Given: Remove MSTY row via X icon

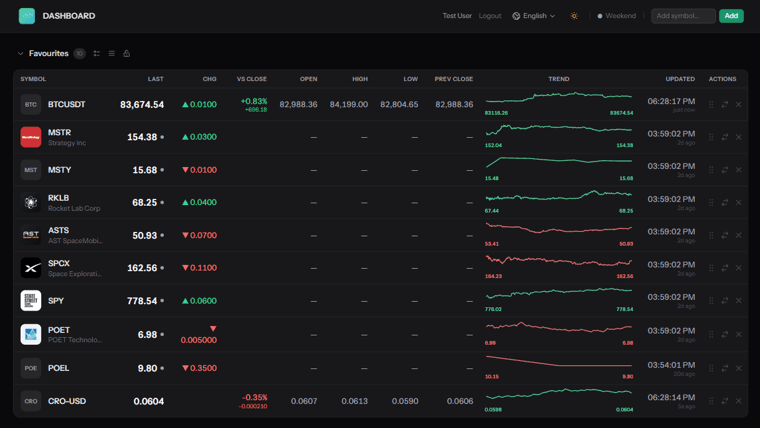Looking at the screenshot, I should point(739,170).
